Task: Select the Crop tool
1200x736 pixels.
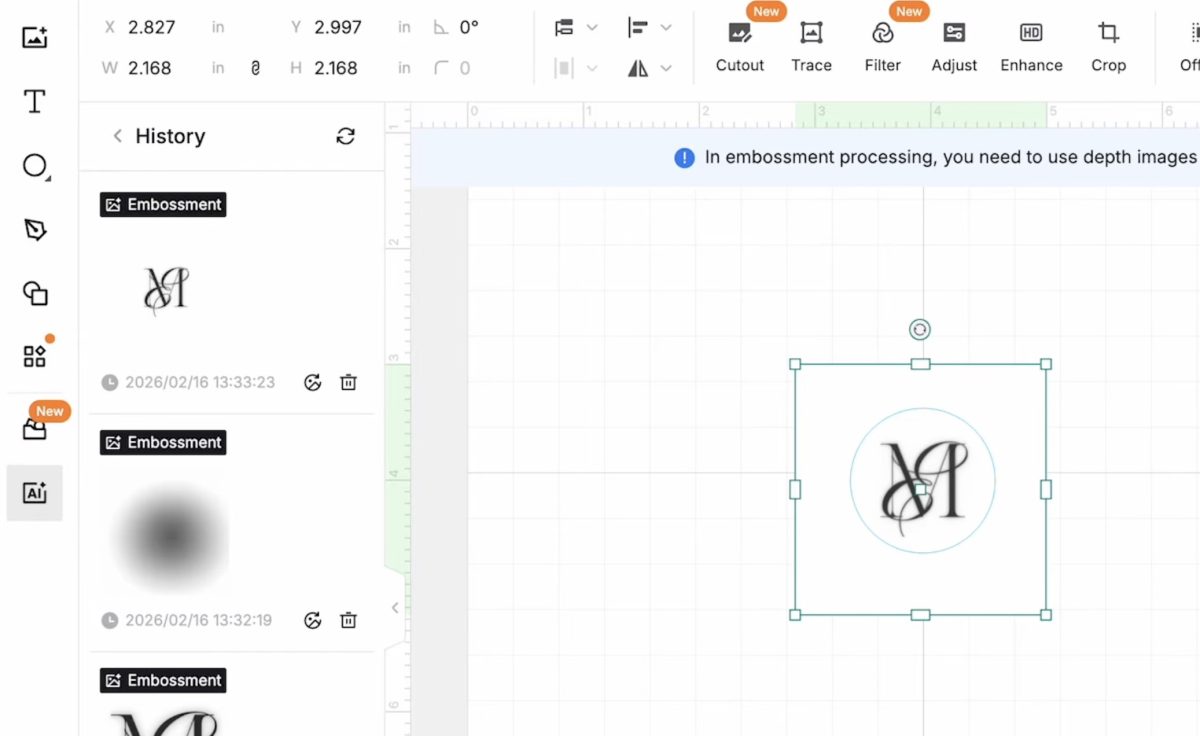Action: tap(1108, 47)
